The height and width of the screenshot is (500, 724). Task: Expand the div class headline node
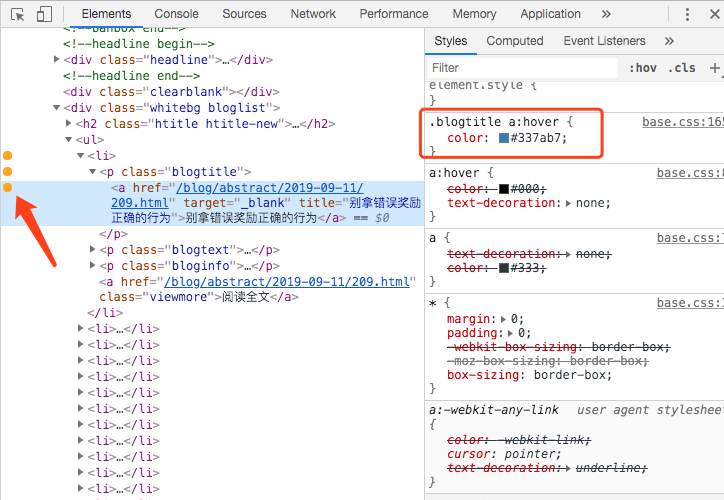57,60
